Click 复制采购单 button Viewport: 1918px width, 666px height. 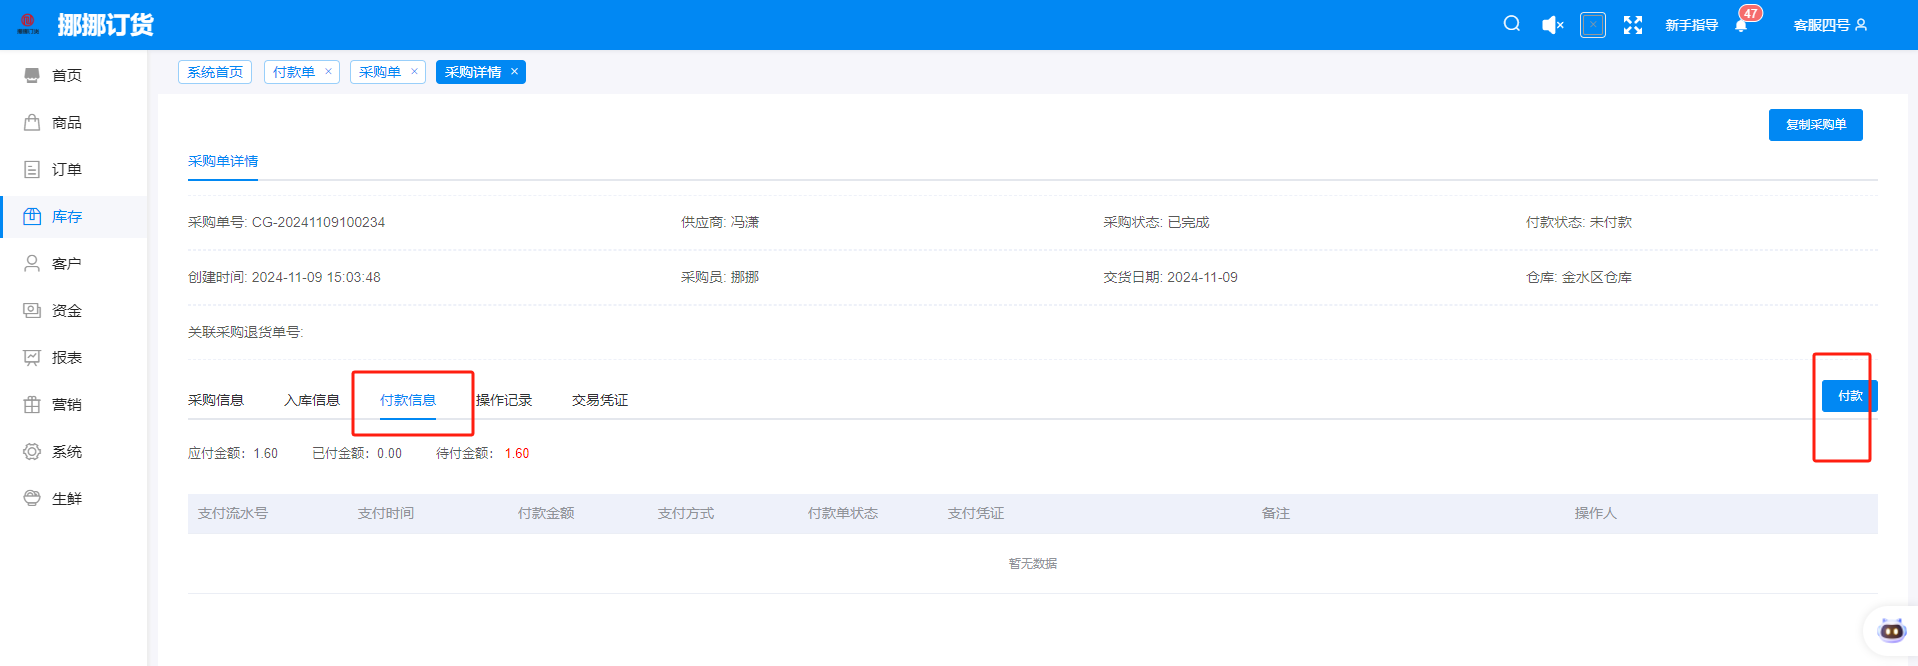pos(1815,125)
